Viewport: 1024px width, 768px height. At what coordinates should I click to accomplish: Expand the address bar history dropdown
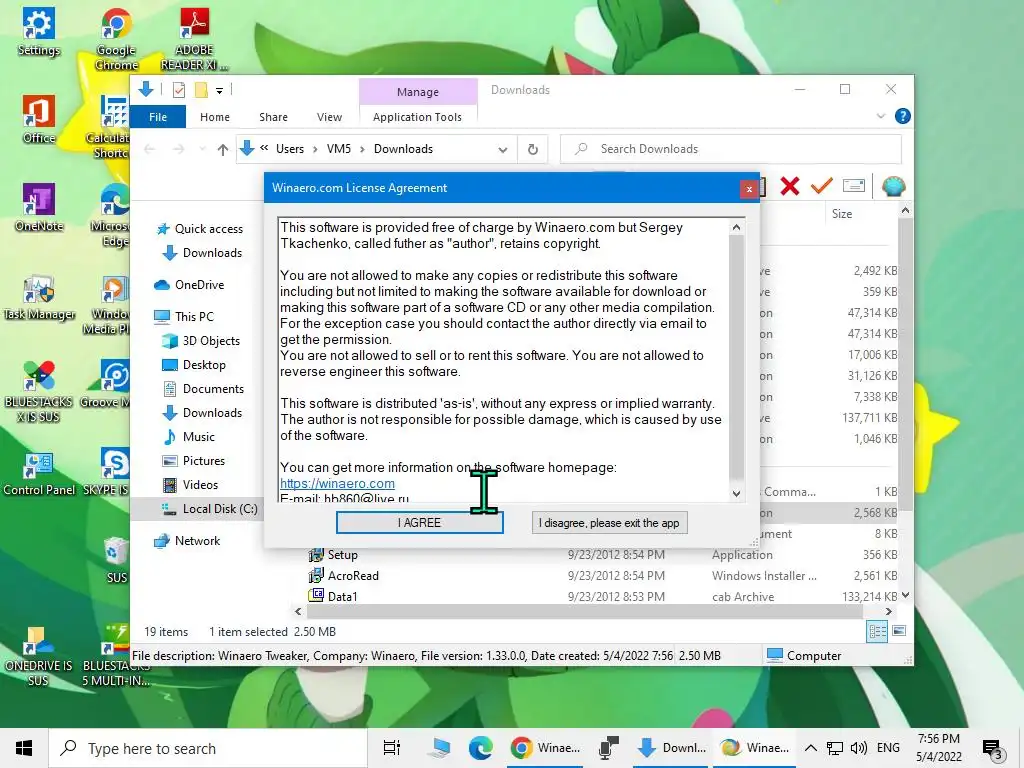[x=502, y=150]
